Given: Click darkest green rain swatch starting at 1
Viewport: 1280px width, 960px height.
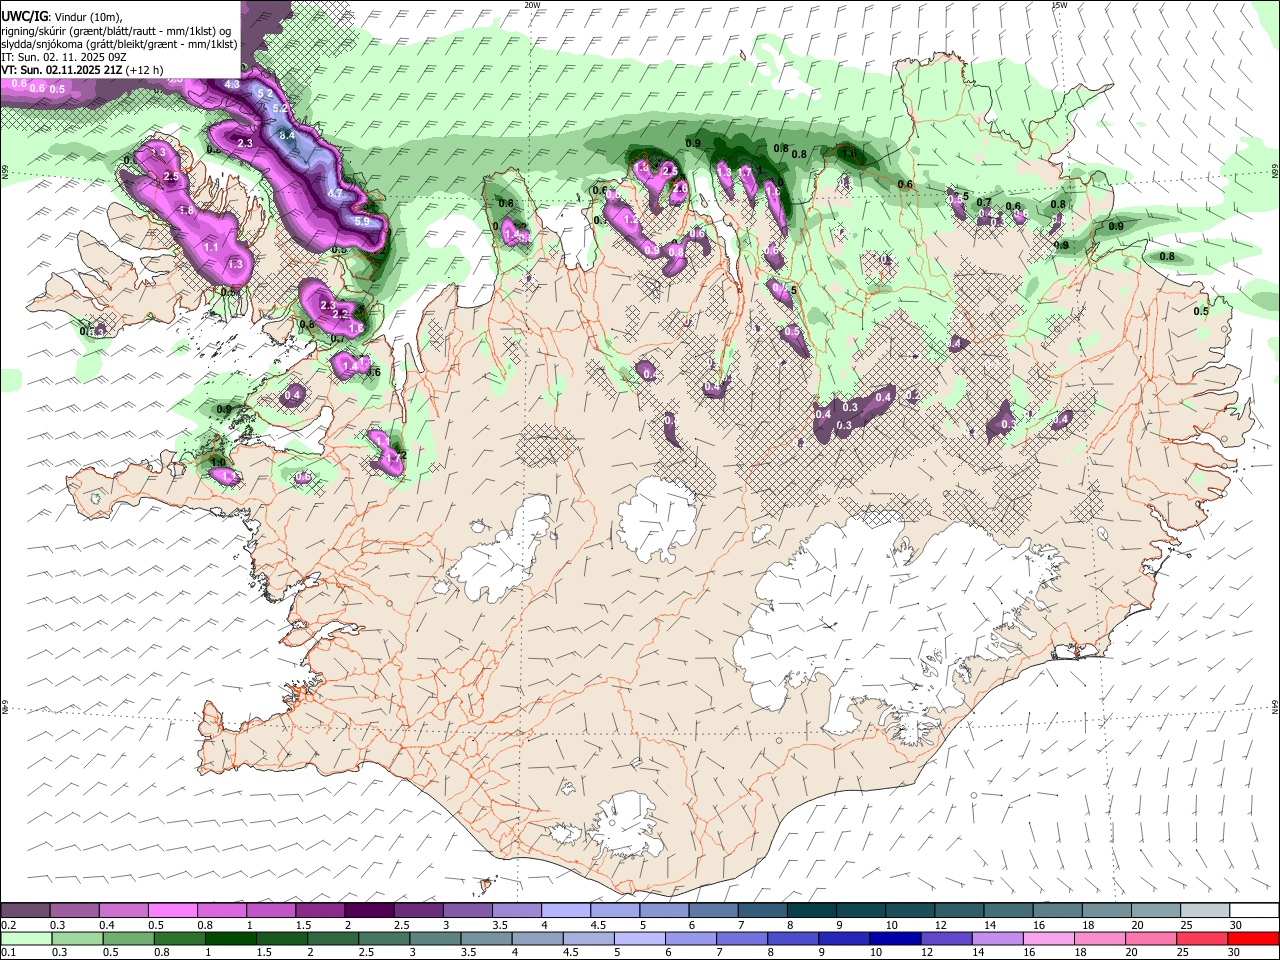Looking at the screenshot, I should 230,939.
